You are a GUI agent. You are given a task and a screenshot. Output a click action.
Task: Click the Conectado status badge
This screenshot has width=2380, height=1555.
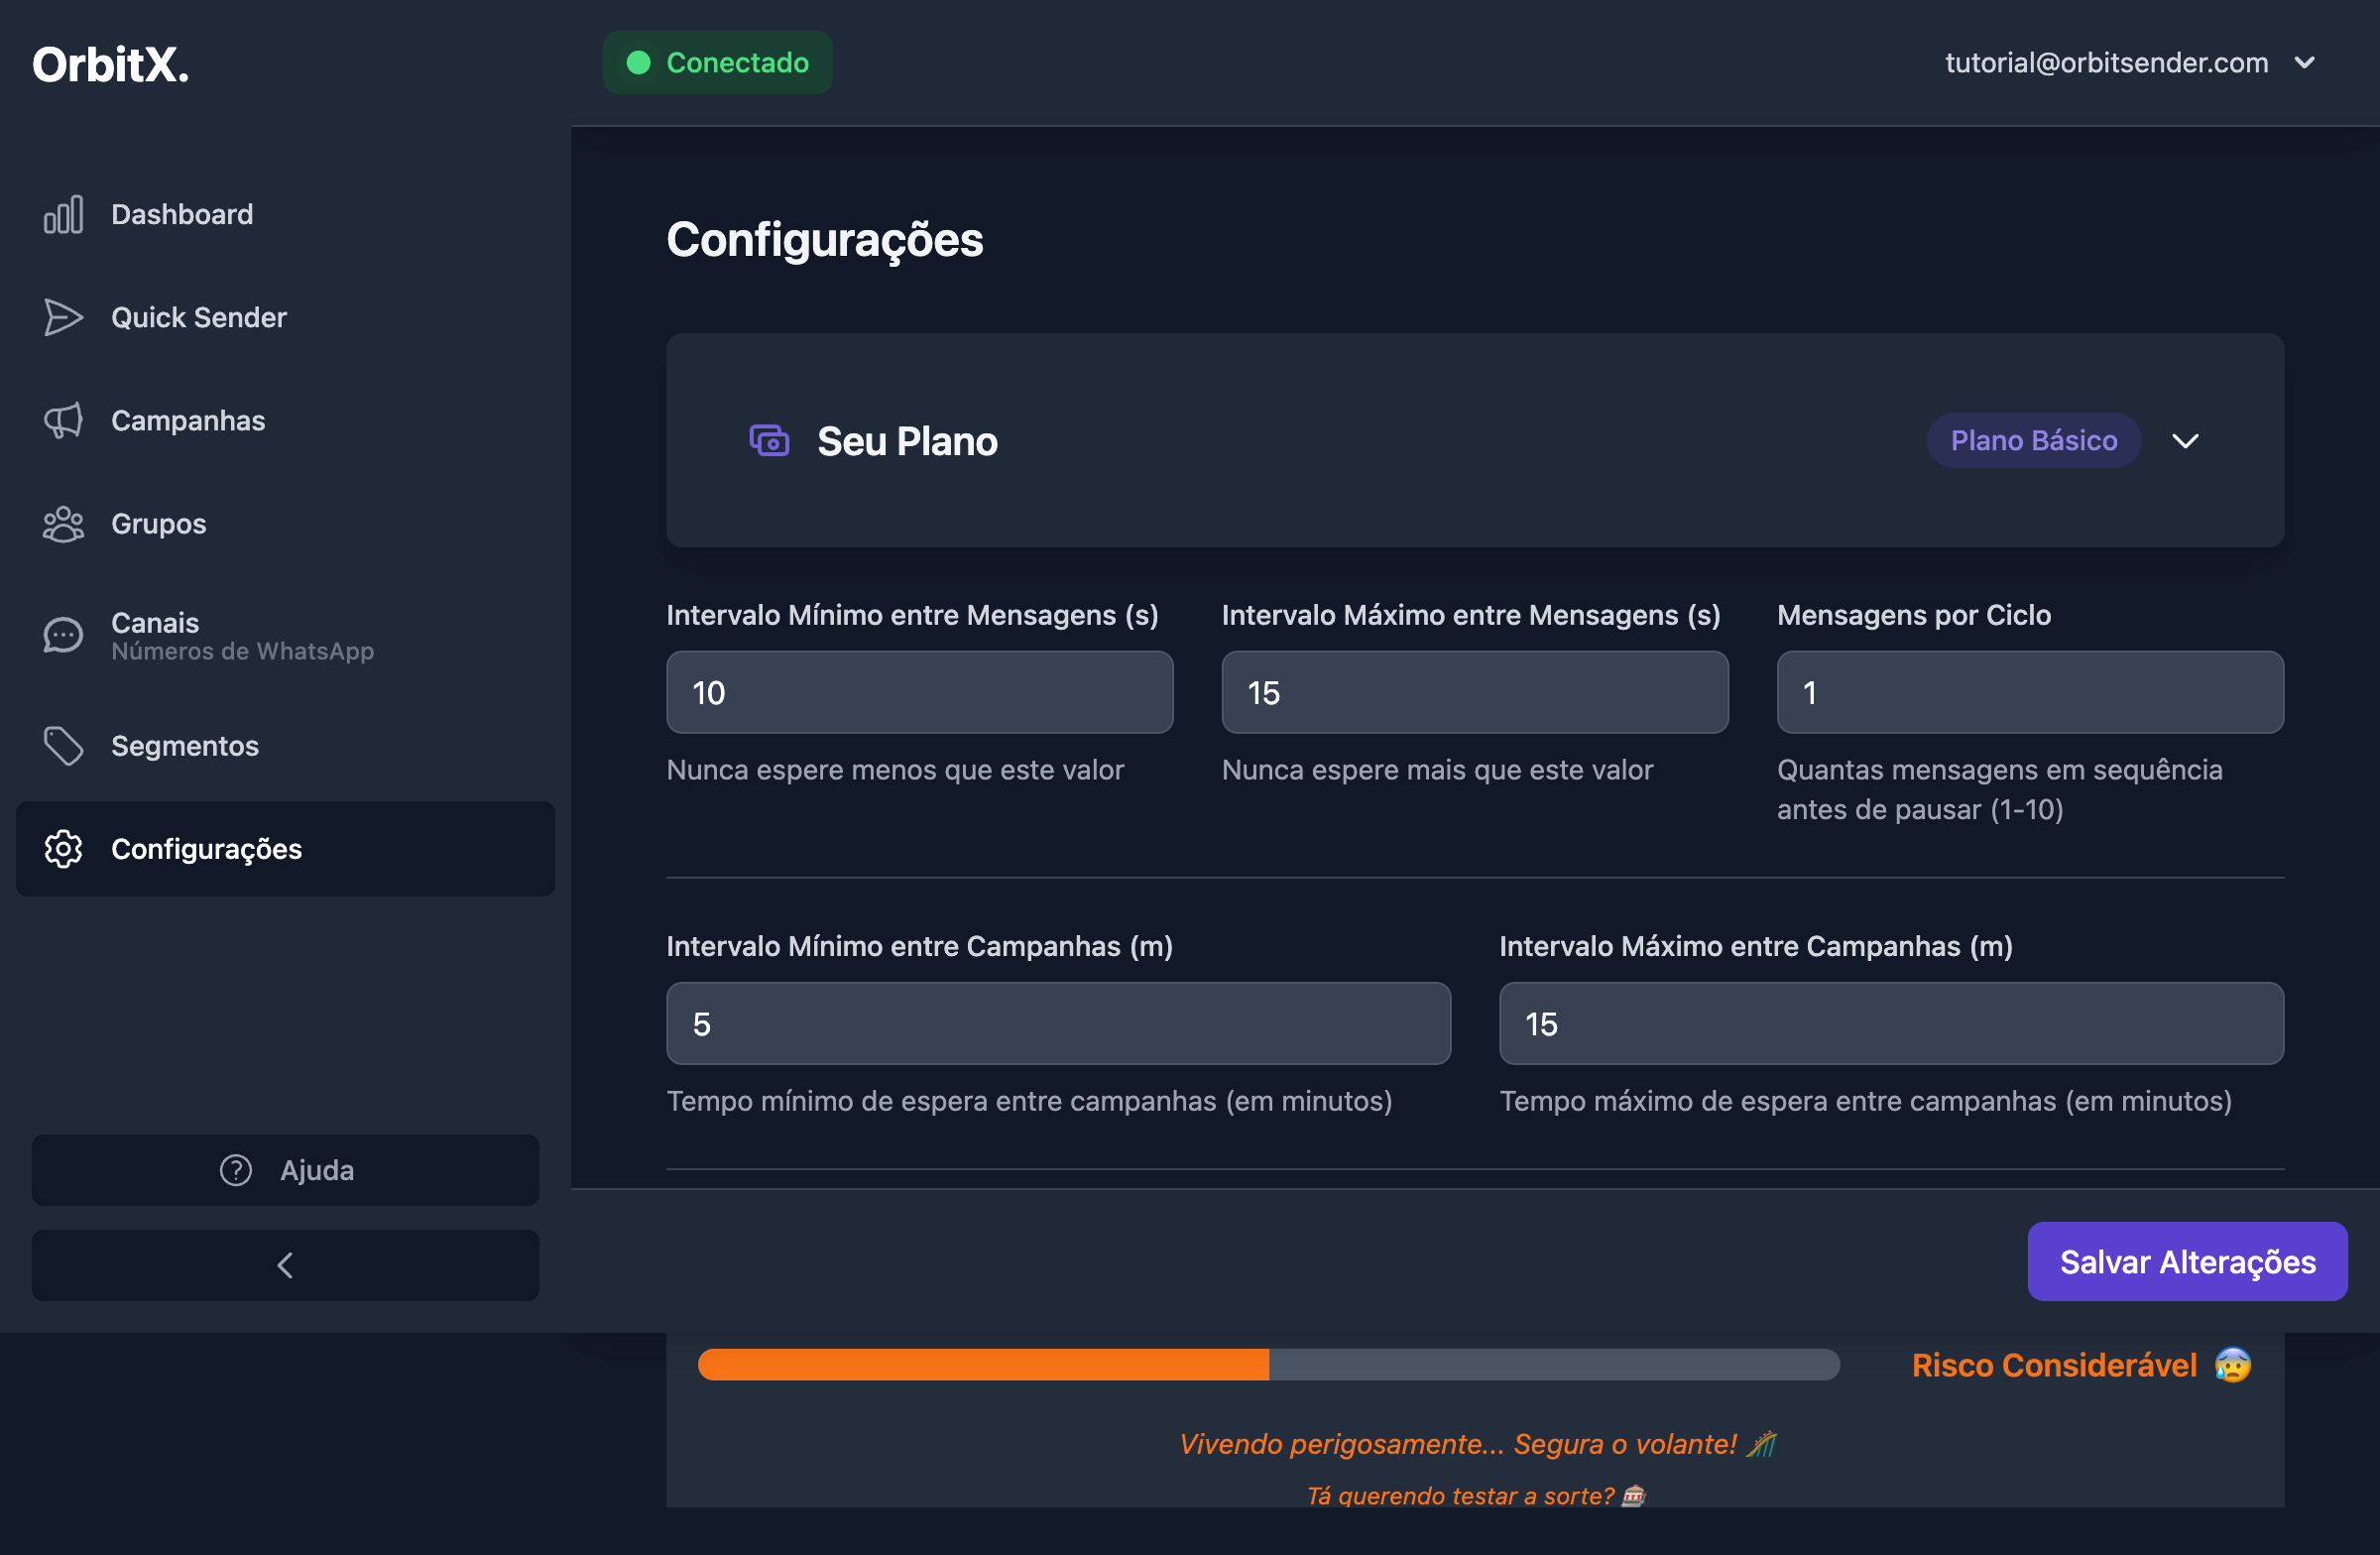click(717, 62)
